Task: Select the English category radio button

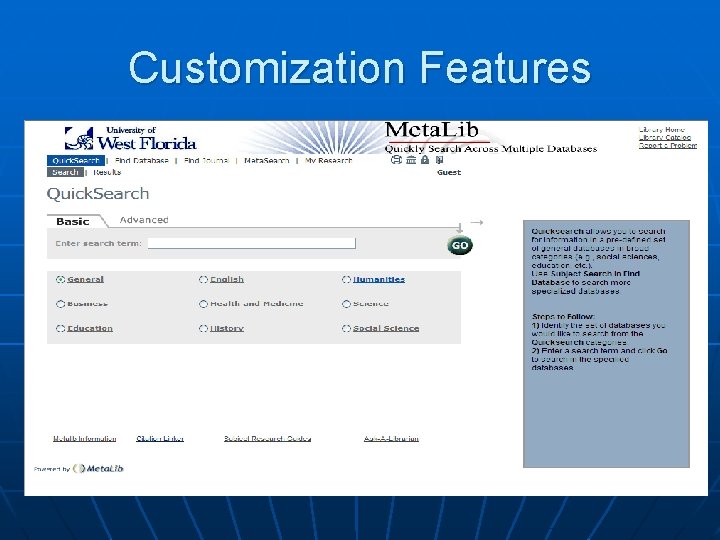Action: (203, 279)
